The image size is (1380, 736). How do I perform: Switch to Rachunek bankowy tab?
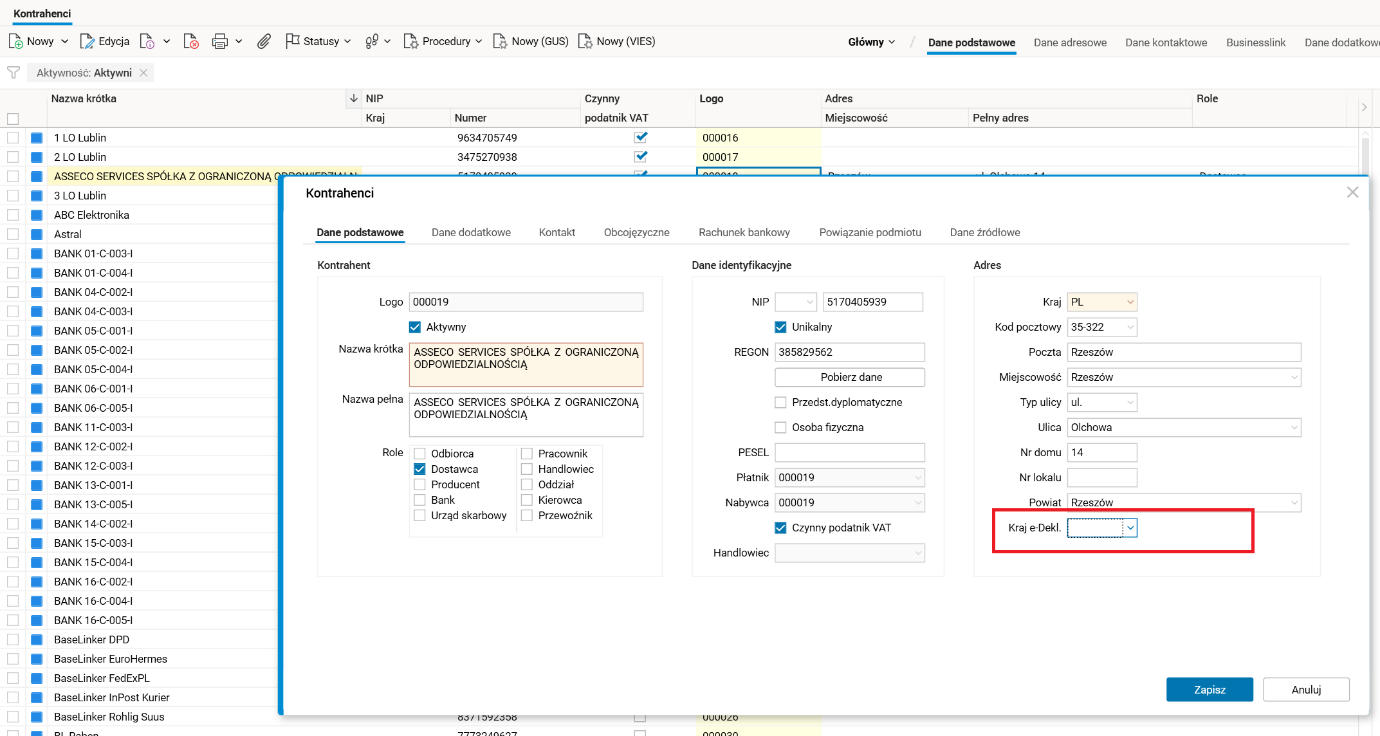(744, 232)
